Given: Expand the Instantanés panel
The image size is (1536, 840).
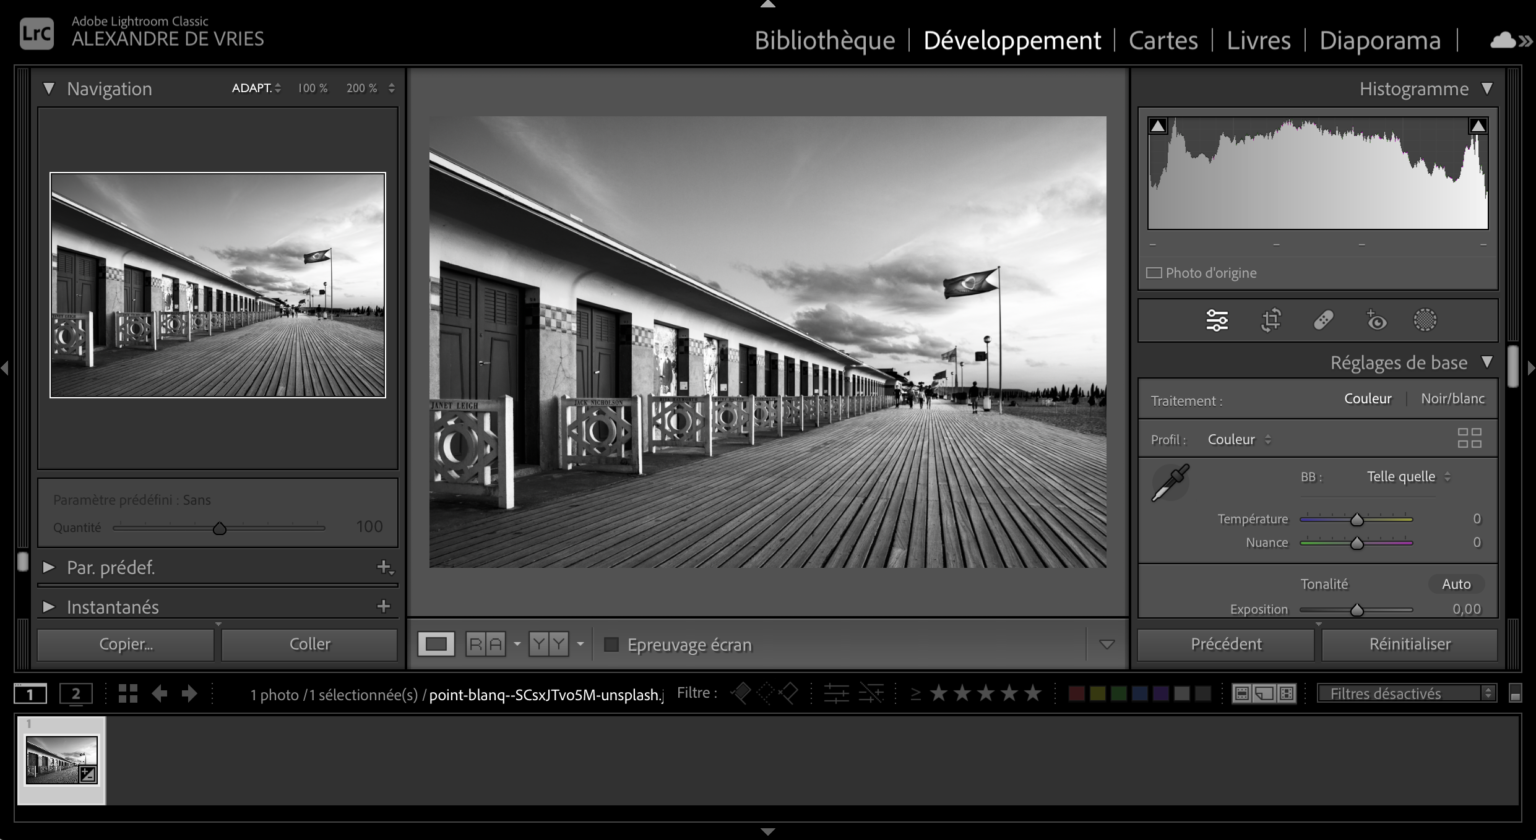Looking at the screenshot, I should point(48,606).
